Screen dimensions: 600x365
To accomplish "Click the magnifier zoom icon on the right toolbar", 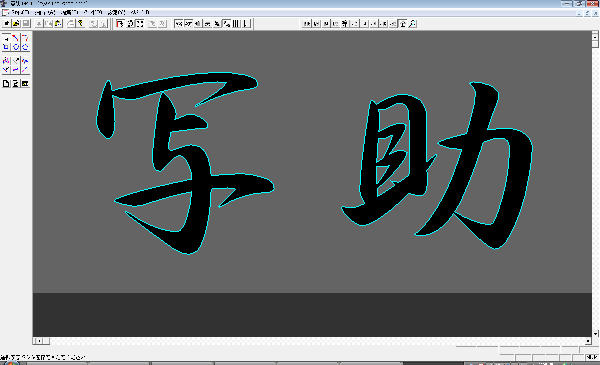I will [412, 24].
